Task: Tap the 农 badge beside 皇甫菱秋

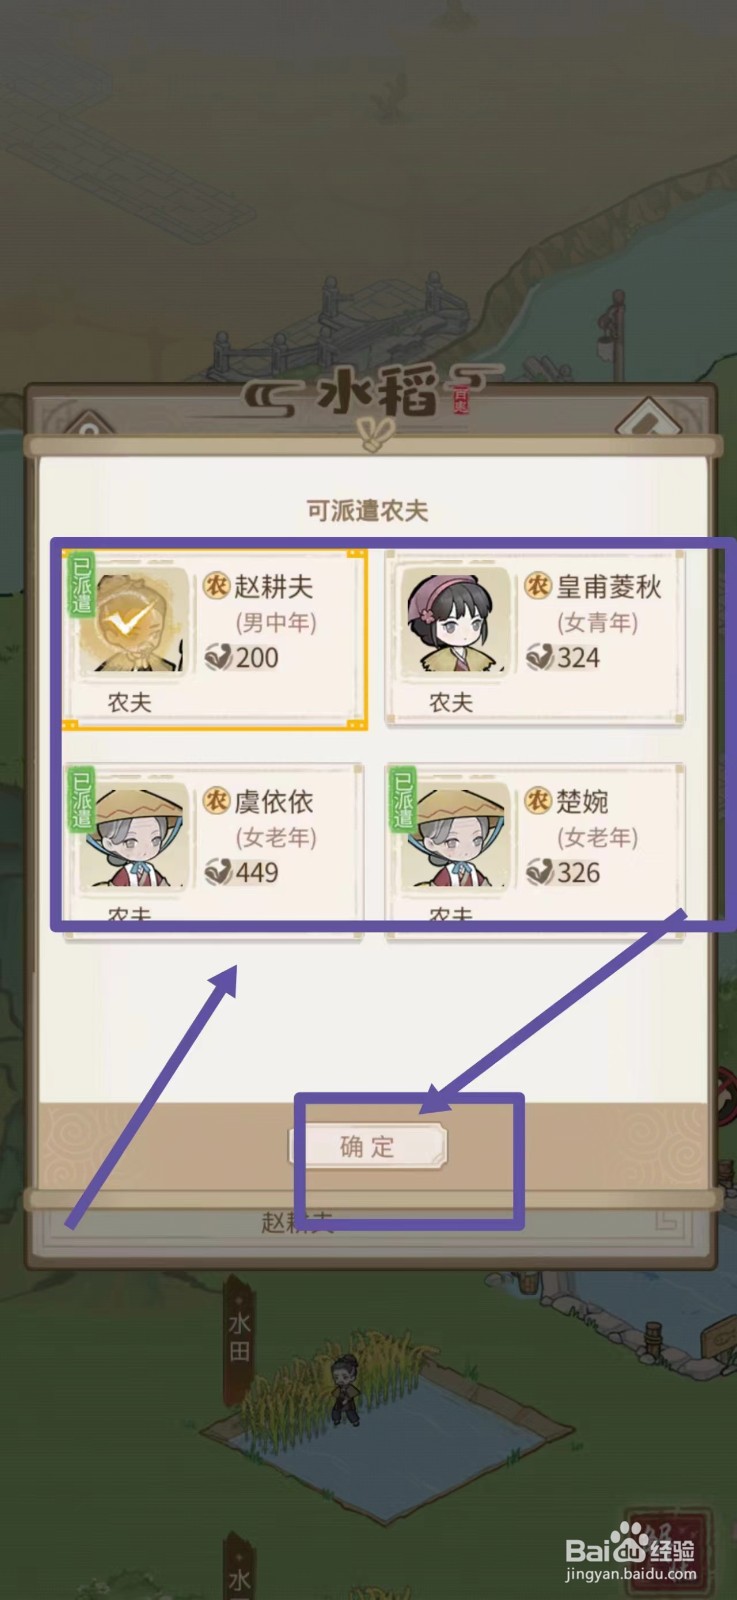Action: click(x=538, y=585)
